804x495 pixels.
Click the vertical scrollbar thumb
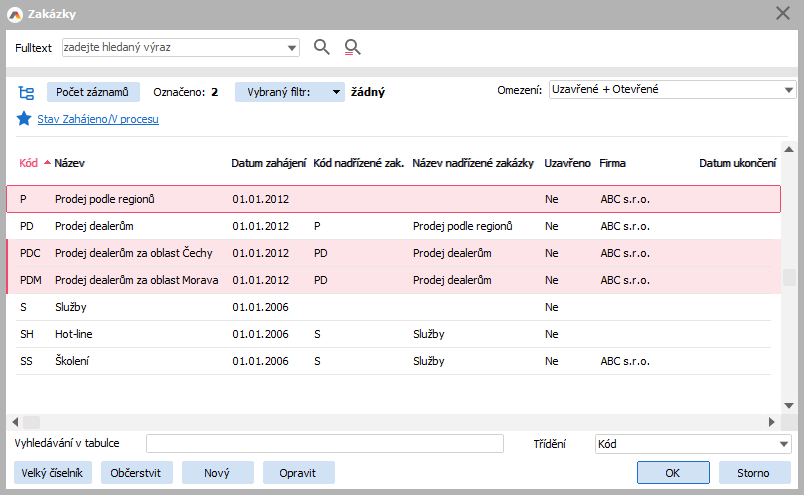click(x=789, y=278)
